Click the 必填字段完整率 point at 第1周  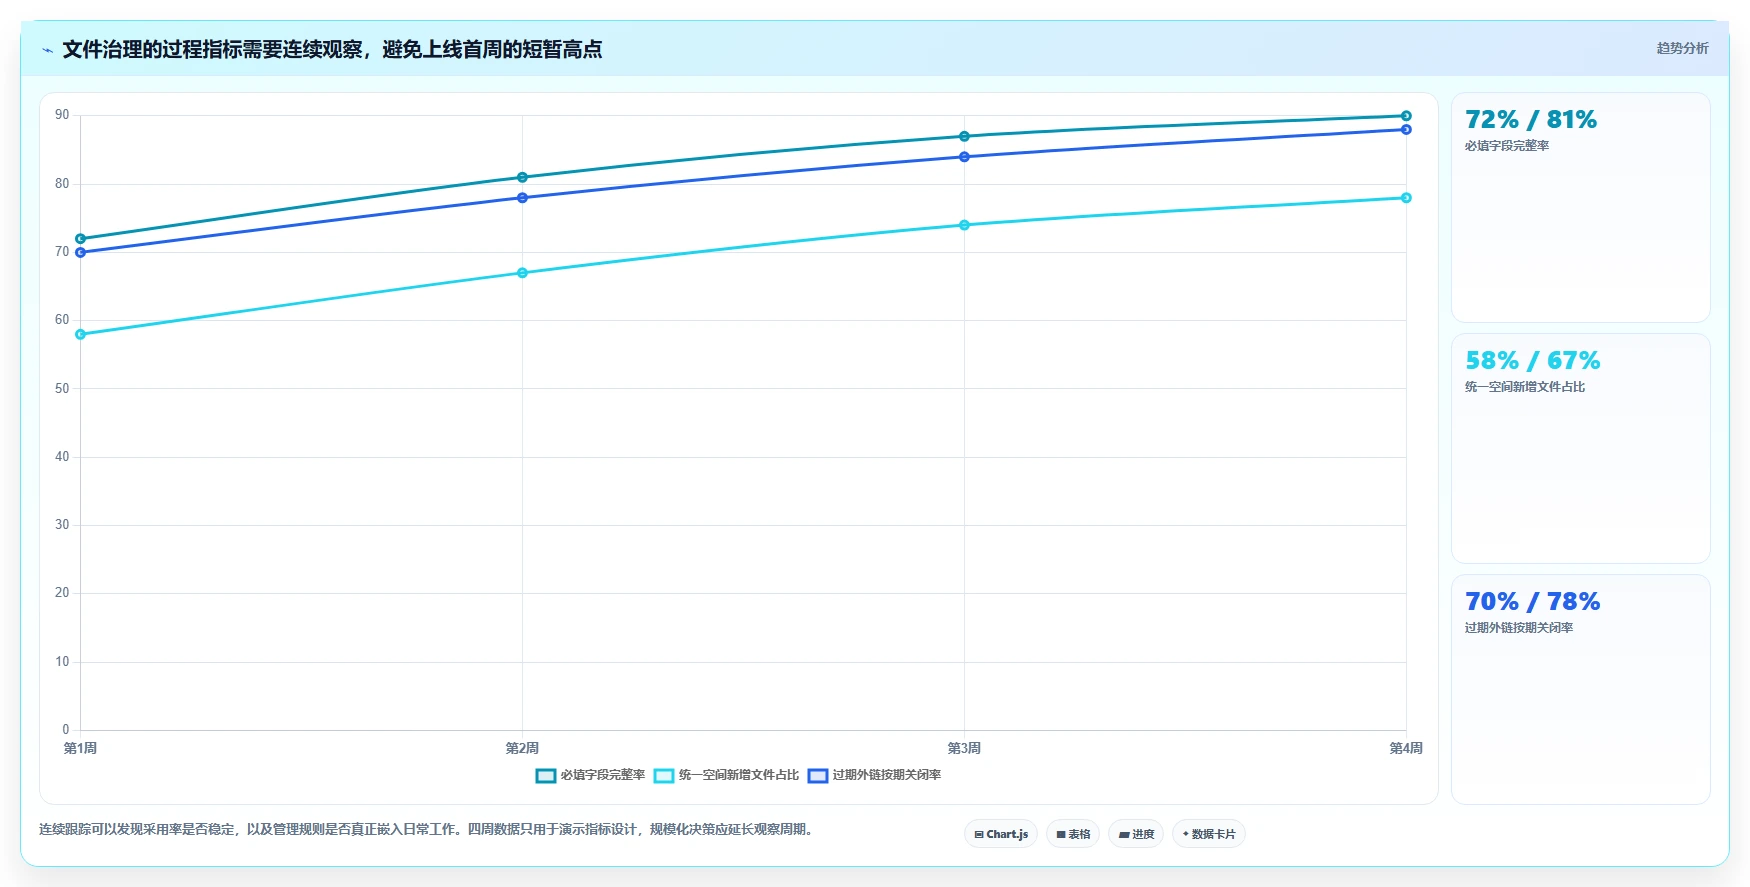(80, 239)
